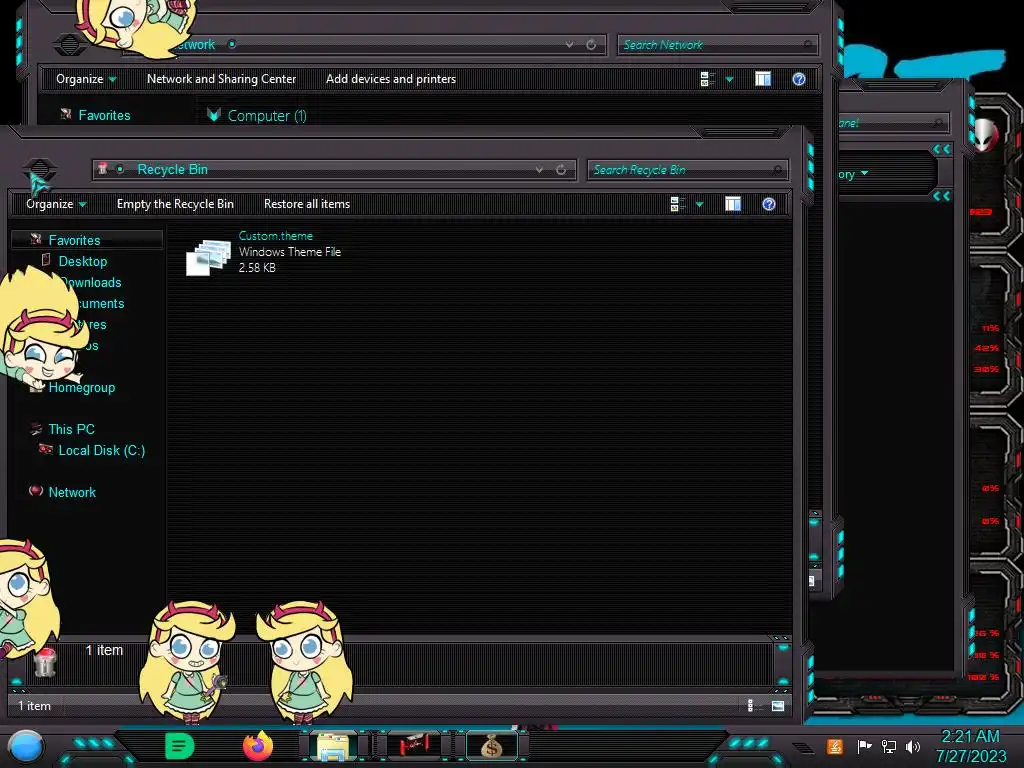
Task: Change view icon in Recycle Bin toolbar
Action: click(677, 204)
